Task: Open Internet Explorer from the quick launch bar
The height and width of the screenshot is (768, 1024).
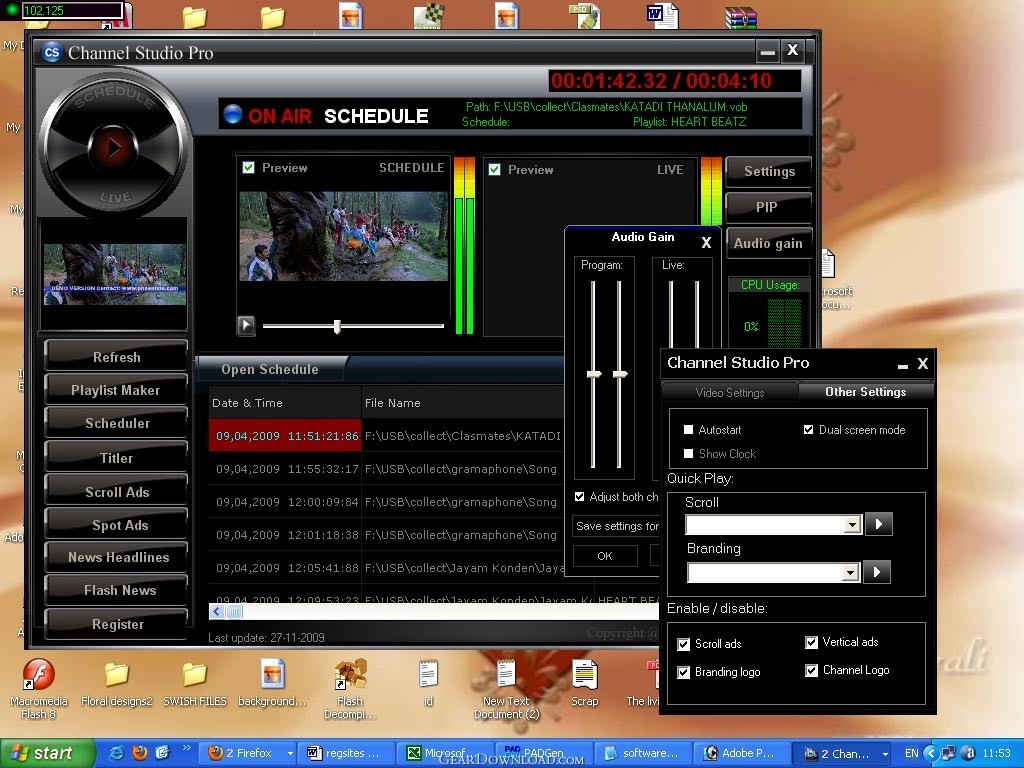Action: pyautogui.click(x=116, y=753)
